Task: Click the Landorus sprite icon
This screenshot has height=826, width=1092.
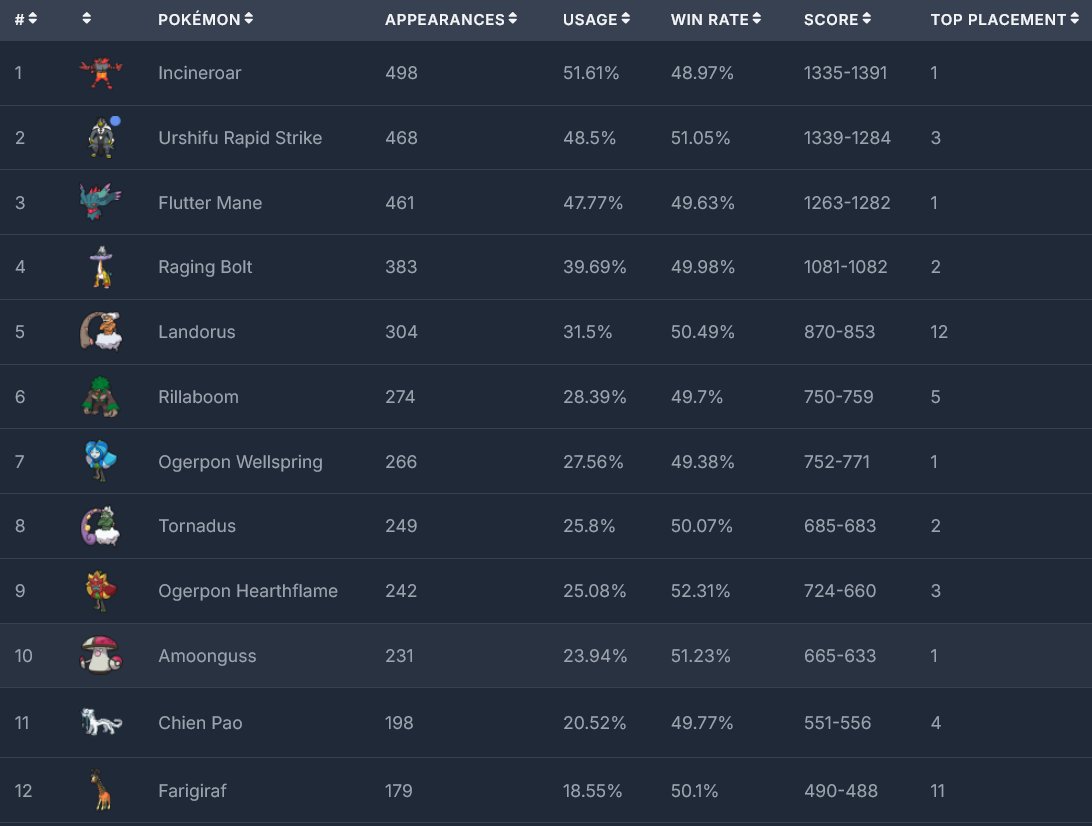Action: [101, 331]
